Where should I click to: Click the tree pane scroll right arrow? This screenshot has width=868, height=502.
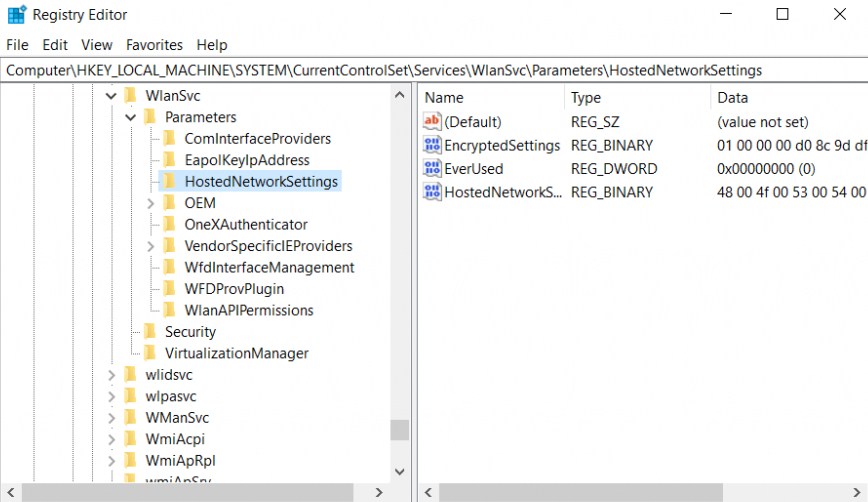pyautogui.click(x=379, y=492)
